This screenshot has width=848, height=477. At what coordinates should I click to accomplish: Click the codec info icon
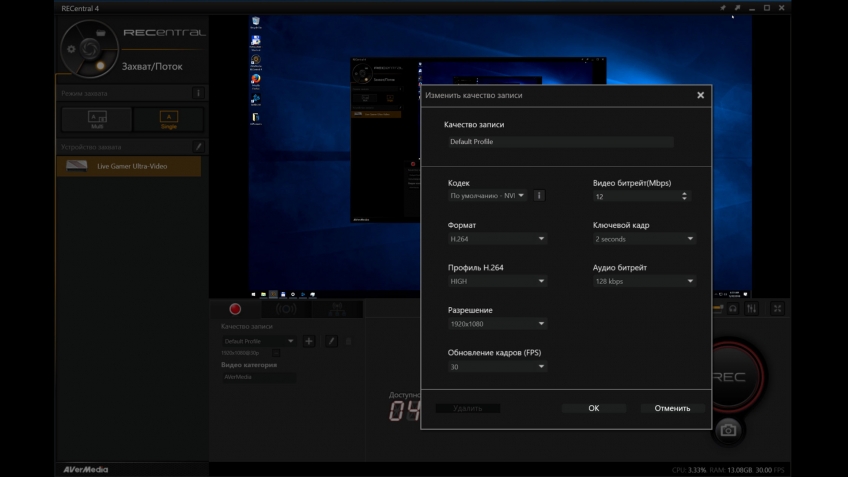click(x=539, y=196)
